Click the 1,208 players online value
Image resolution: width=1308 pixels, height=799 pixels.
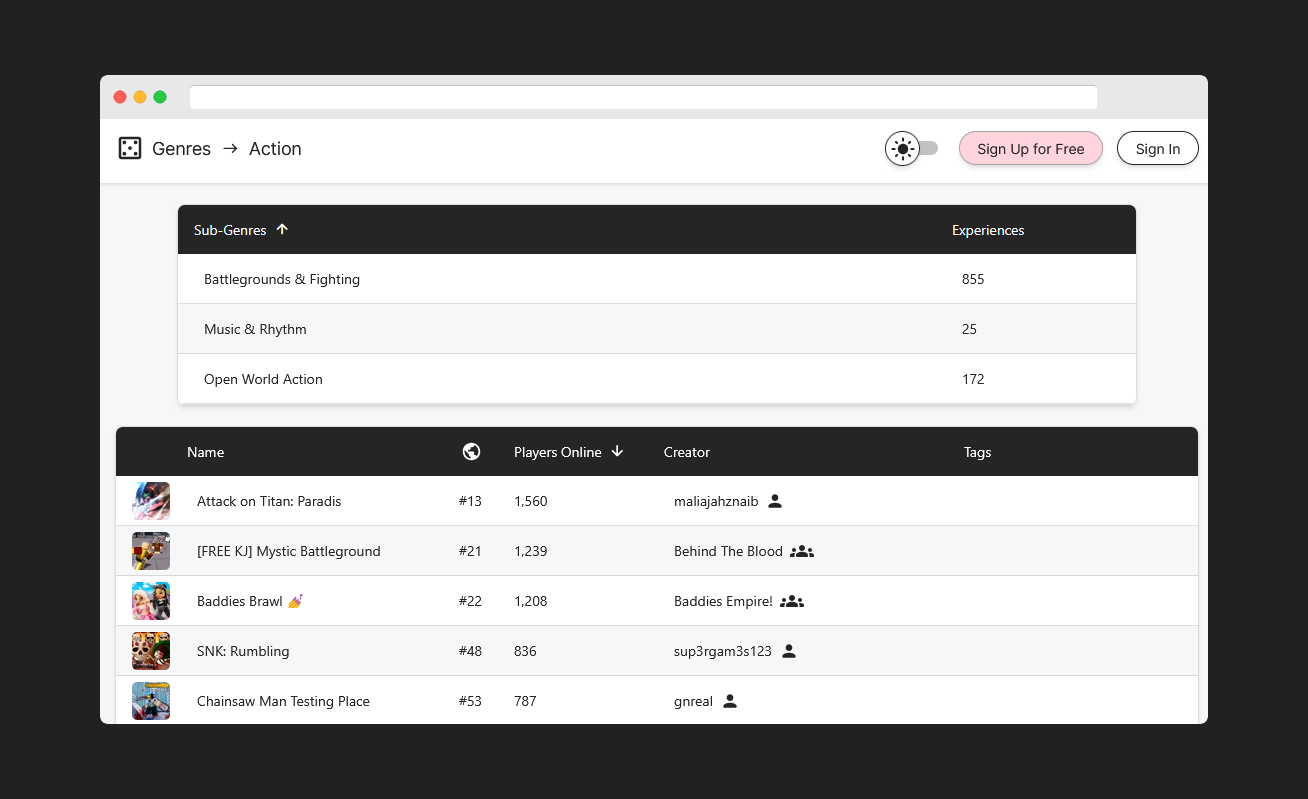pyautogui.click(x=531, y=601)
